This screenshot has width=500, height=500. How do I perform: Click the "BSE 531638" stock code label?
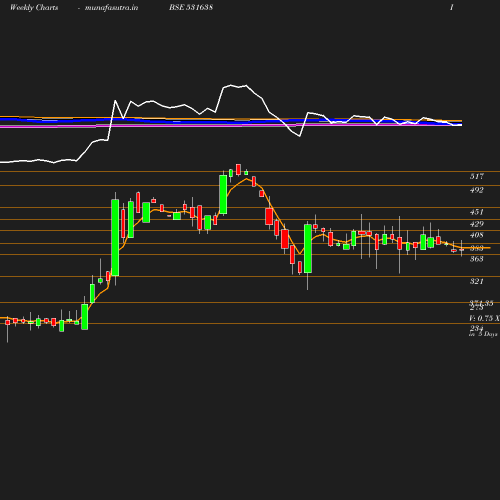point(191,7)
